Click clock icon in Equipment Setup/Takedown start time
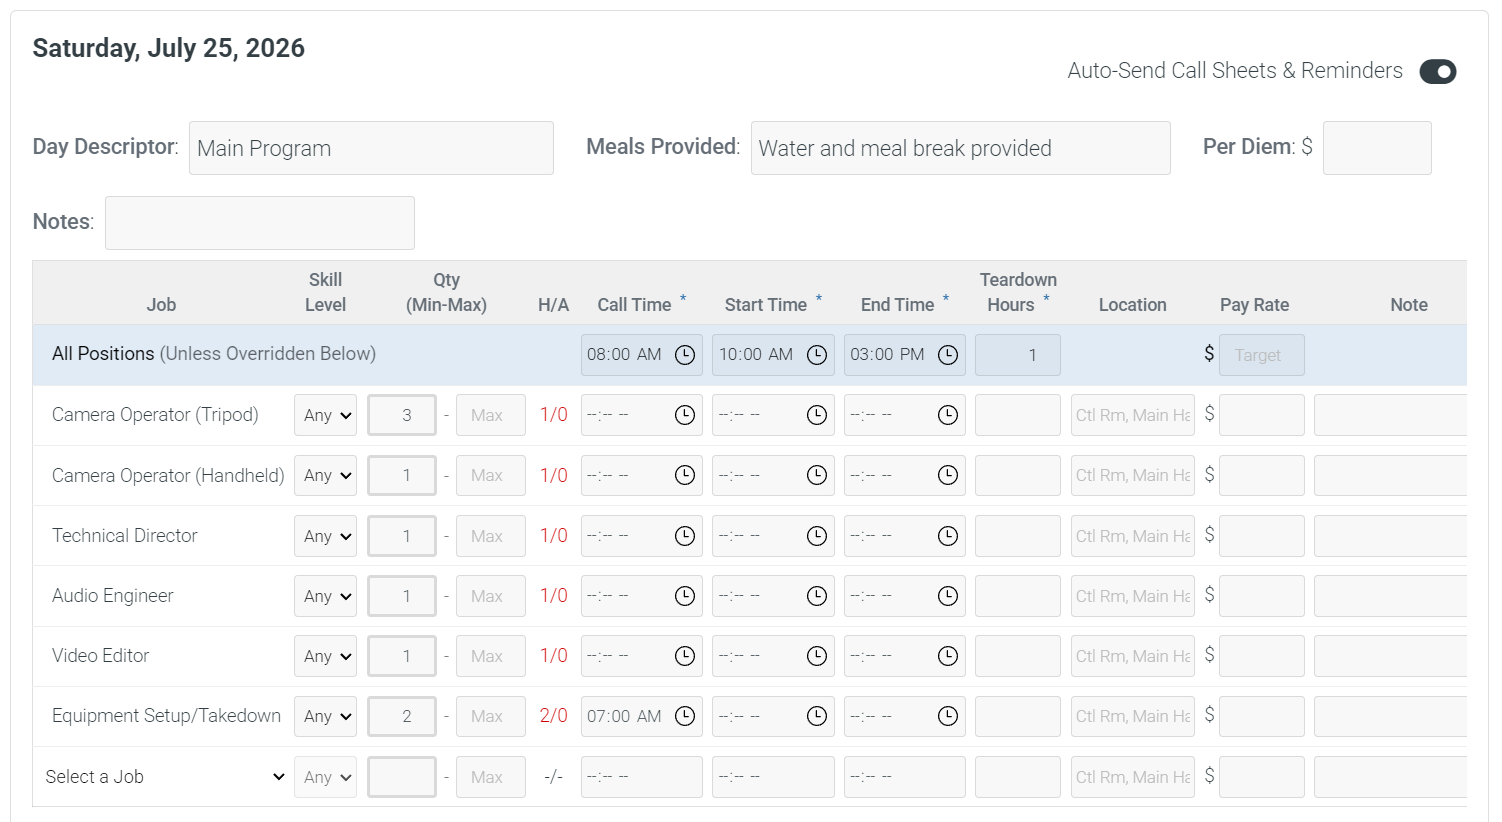Viewport: 1502px width, 822px height. tap(817, 716)
